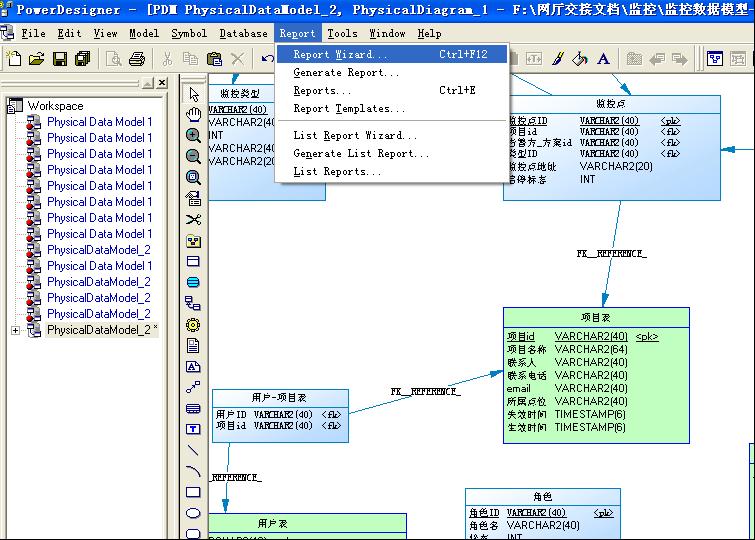Viewport: 755px width, 540px height.
Task: Select the Properties tool in palette
Action: [x=194, y=198]
